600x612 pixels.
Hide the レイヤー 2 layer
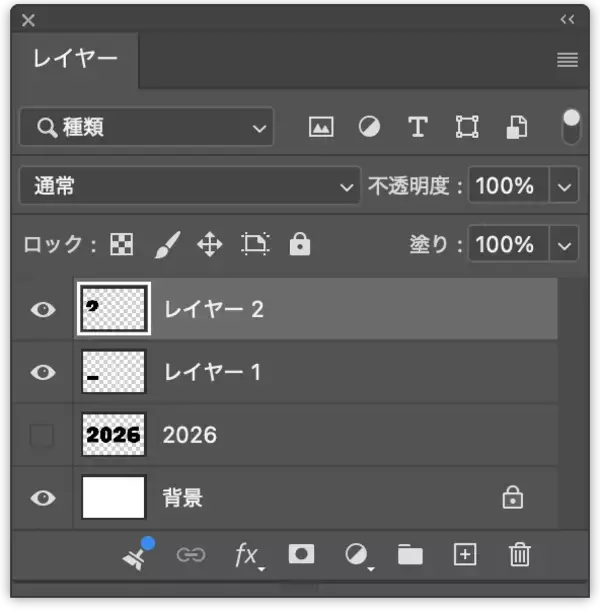43,310
